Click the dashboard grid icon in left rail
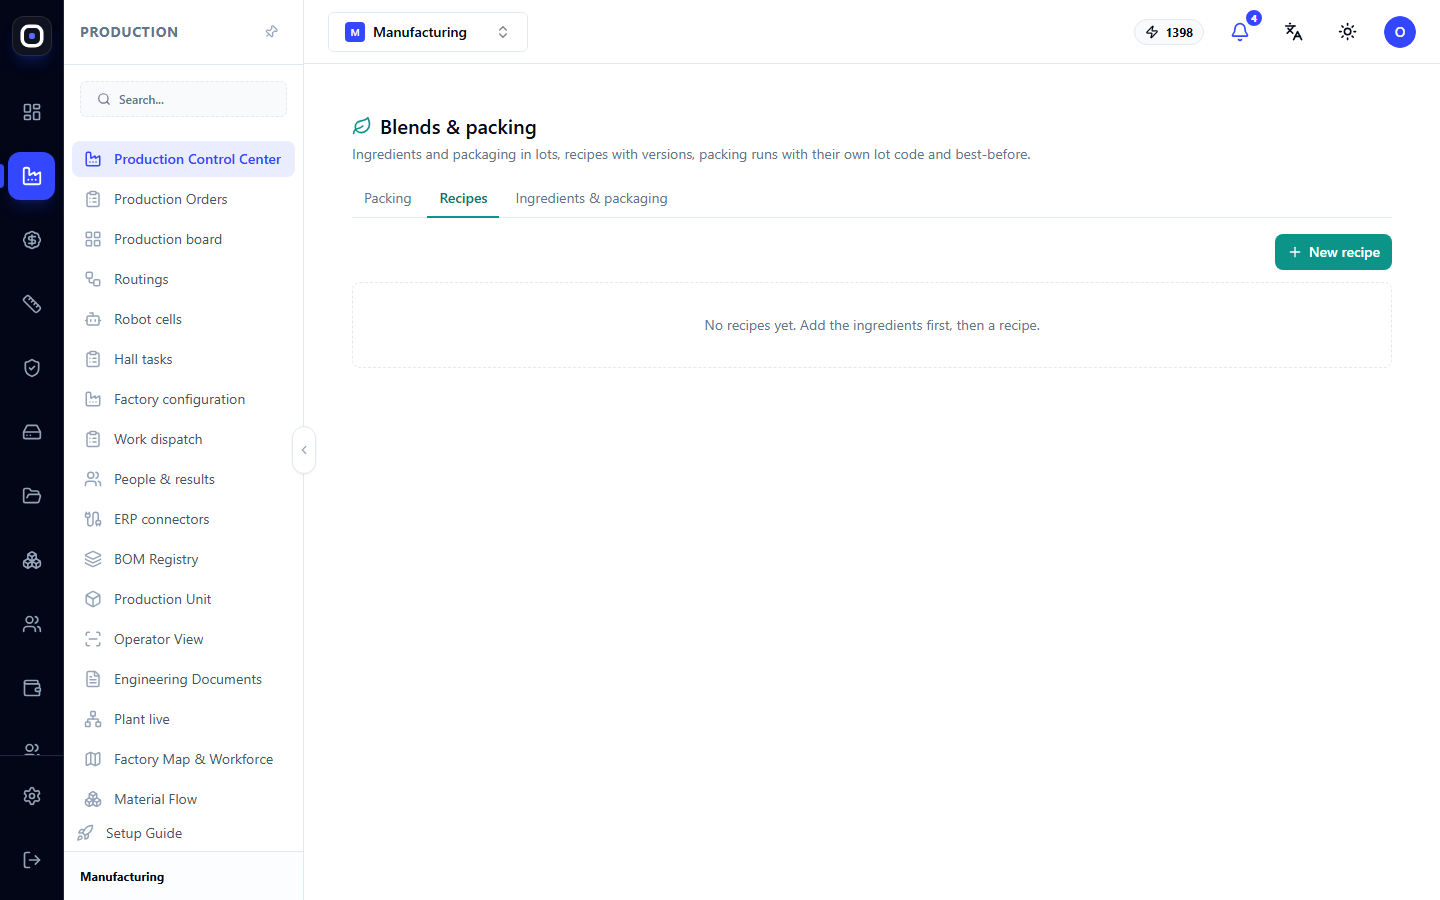Image resolution: width=1440 pixels, height=900 pixels. 32,112
